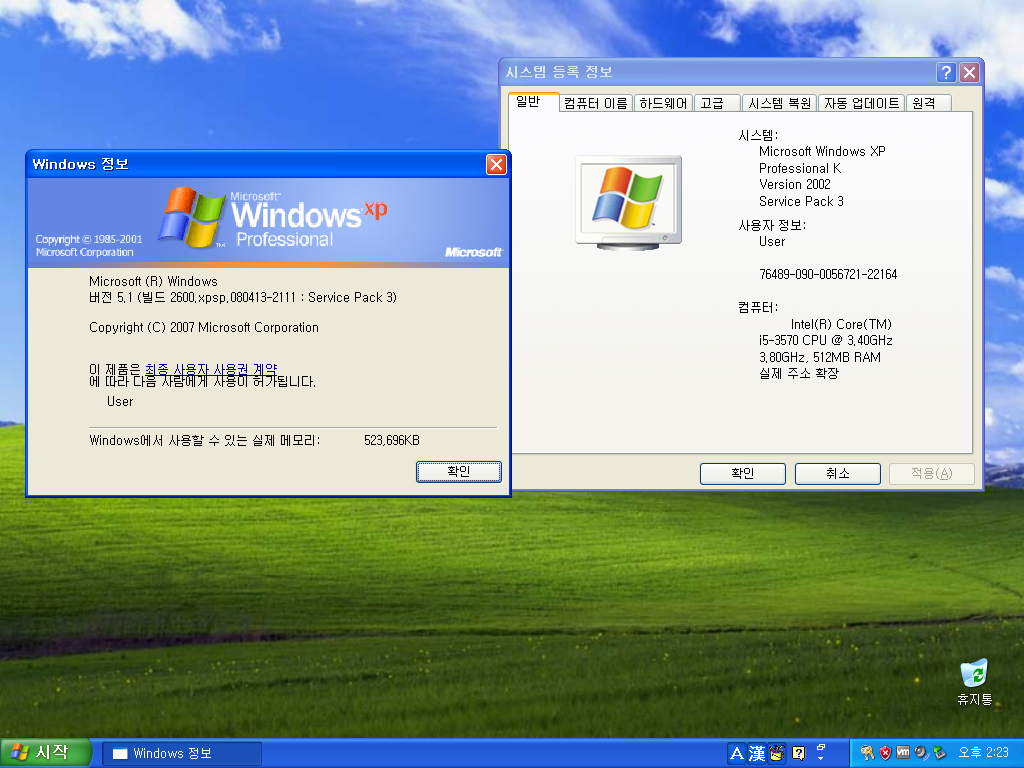
Task: Open the red shield Security Center tray icon
Action: click(885, 753)
